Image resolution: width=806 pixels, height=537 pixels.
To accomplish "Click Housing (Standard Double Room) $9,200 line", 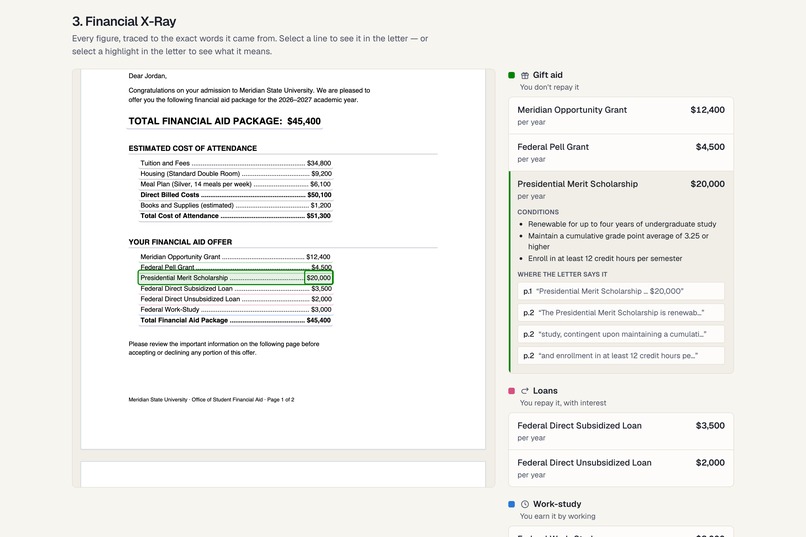I will 236,174.
